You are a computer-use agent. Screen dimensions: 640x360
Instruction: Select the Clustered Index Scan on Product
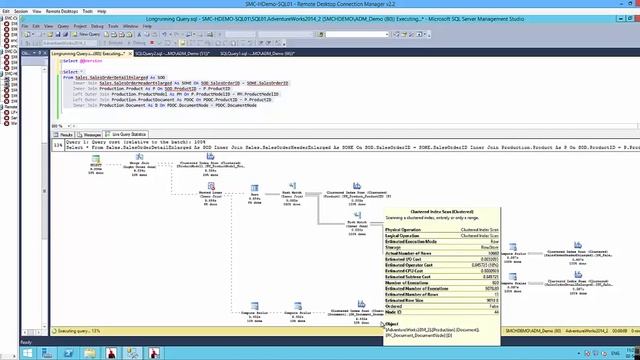tap(357, 186)
